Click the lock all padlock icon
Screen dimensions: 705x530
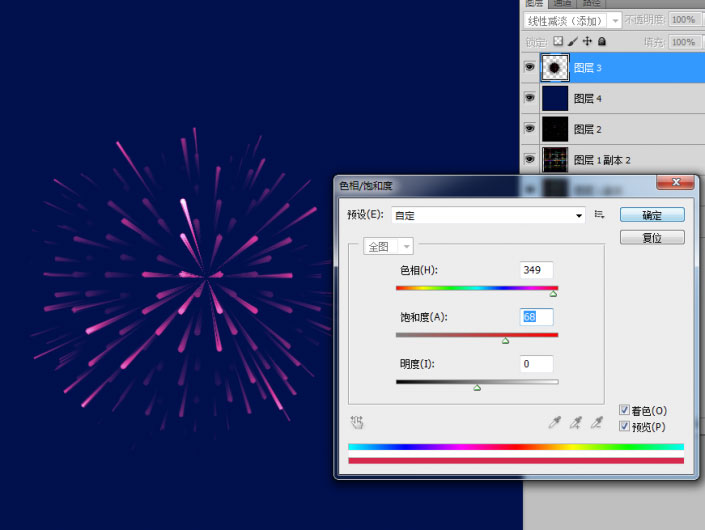[601, 42]
